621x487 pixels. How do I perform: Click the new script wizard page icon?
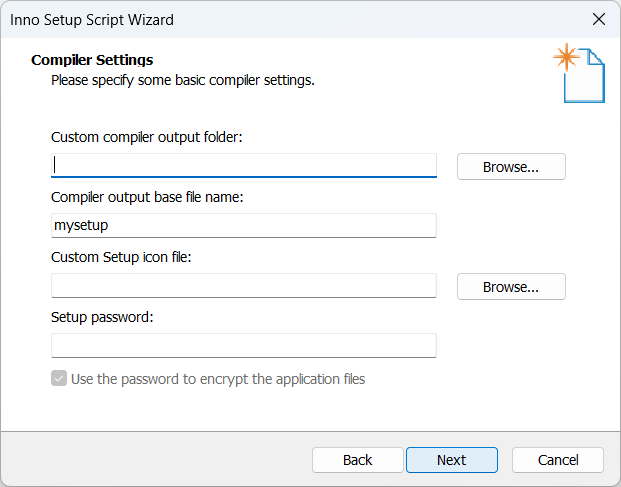click(579, 73)
